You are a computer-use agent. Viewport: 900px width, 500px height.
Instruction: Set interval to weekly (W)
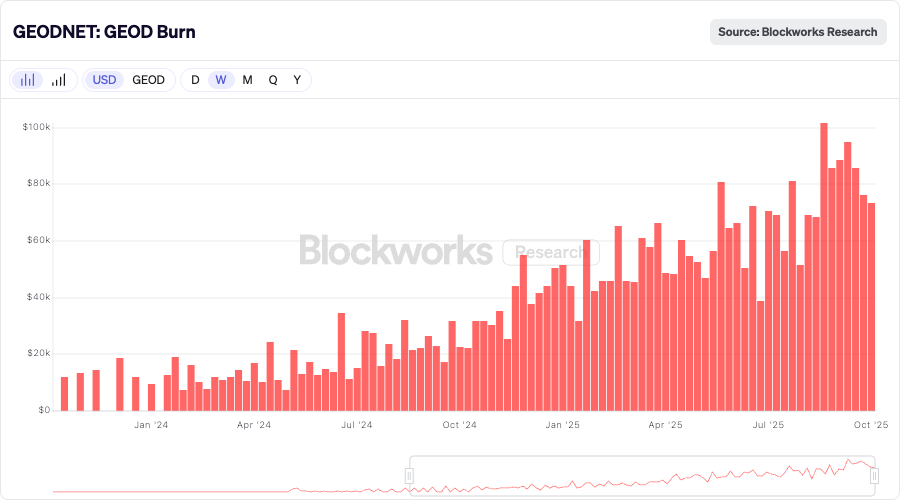(221, 80)
